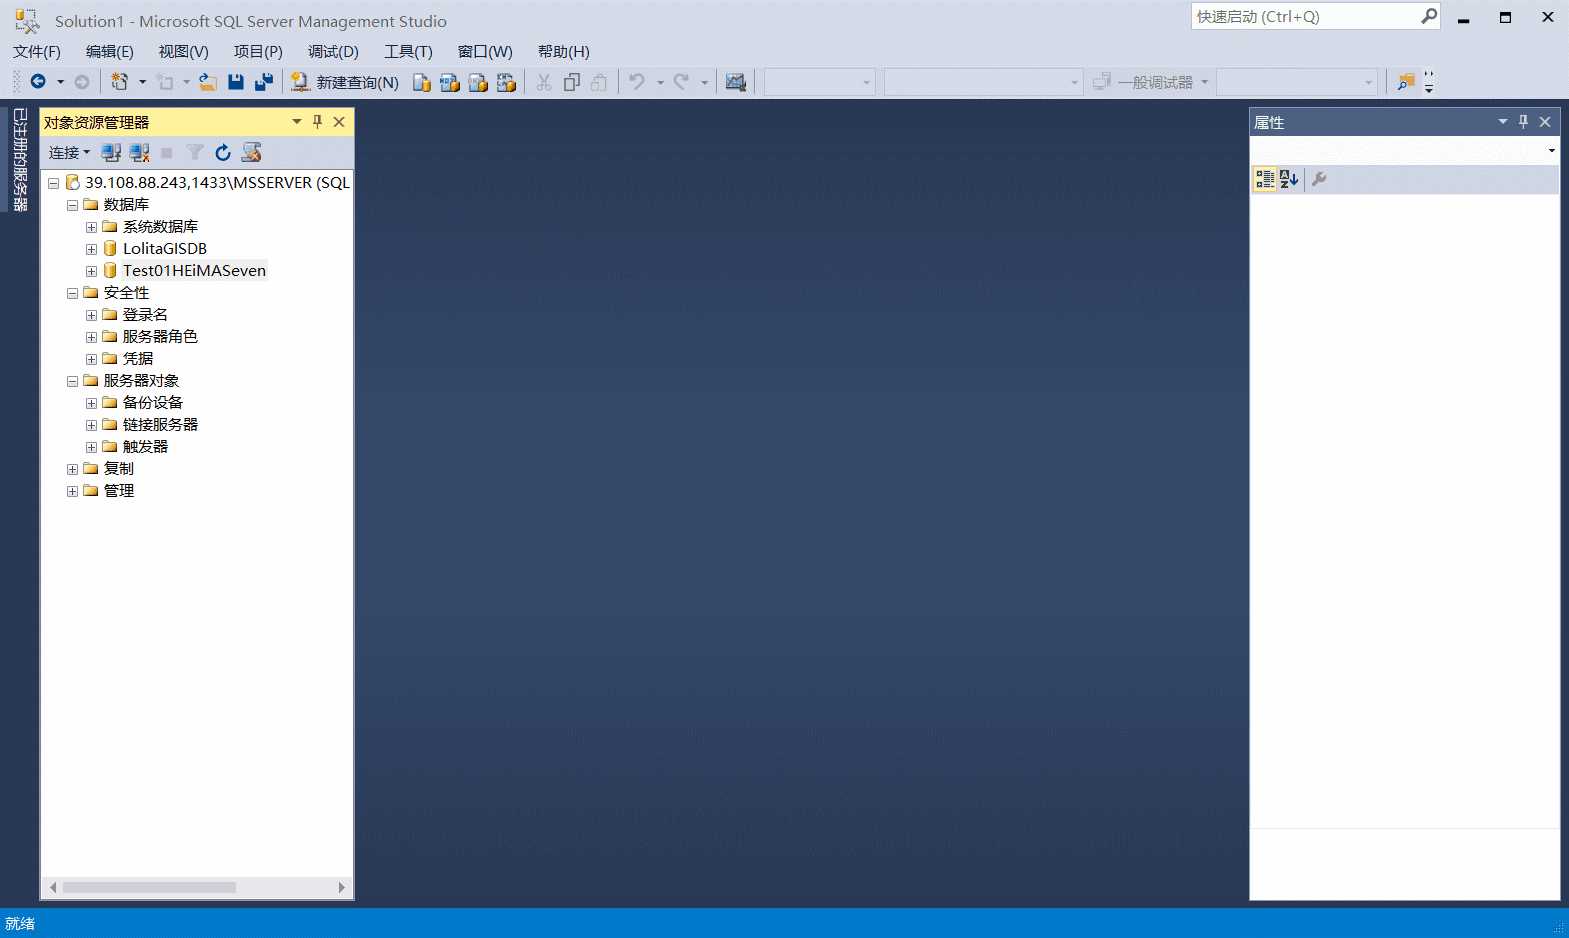Toggle Categorized view in 属性 panel
This screenshot has height=938, width=1569.
coord(1265,179)
